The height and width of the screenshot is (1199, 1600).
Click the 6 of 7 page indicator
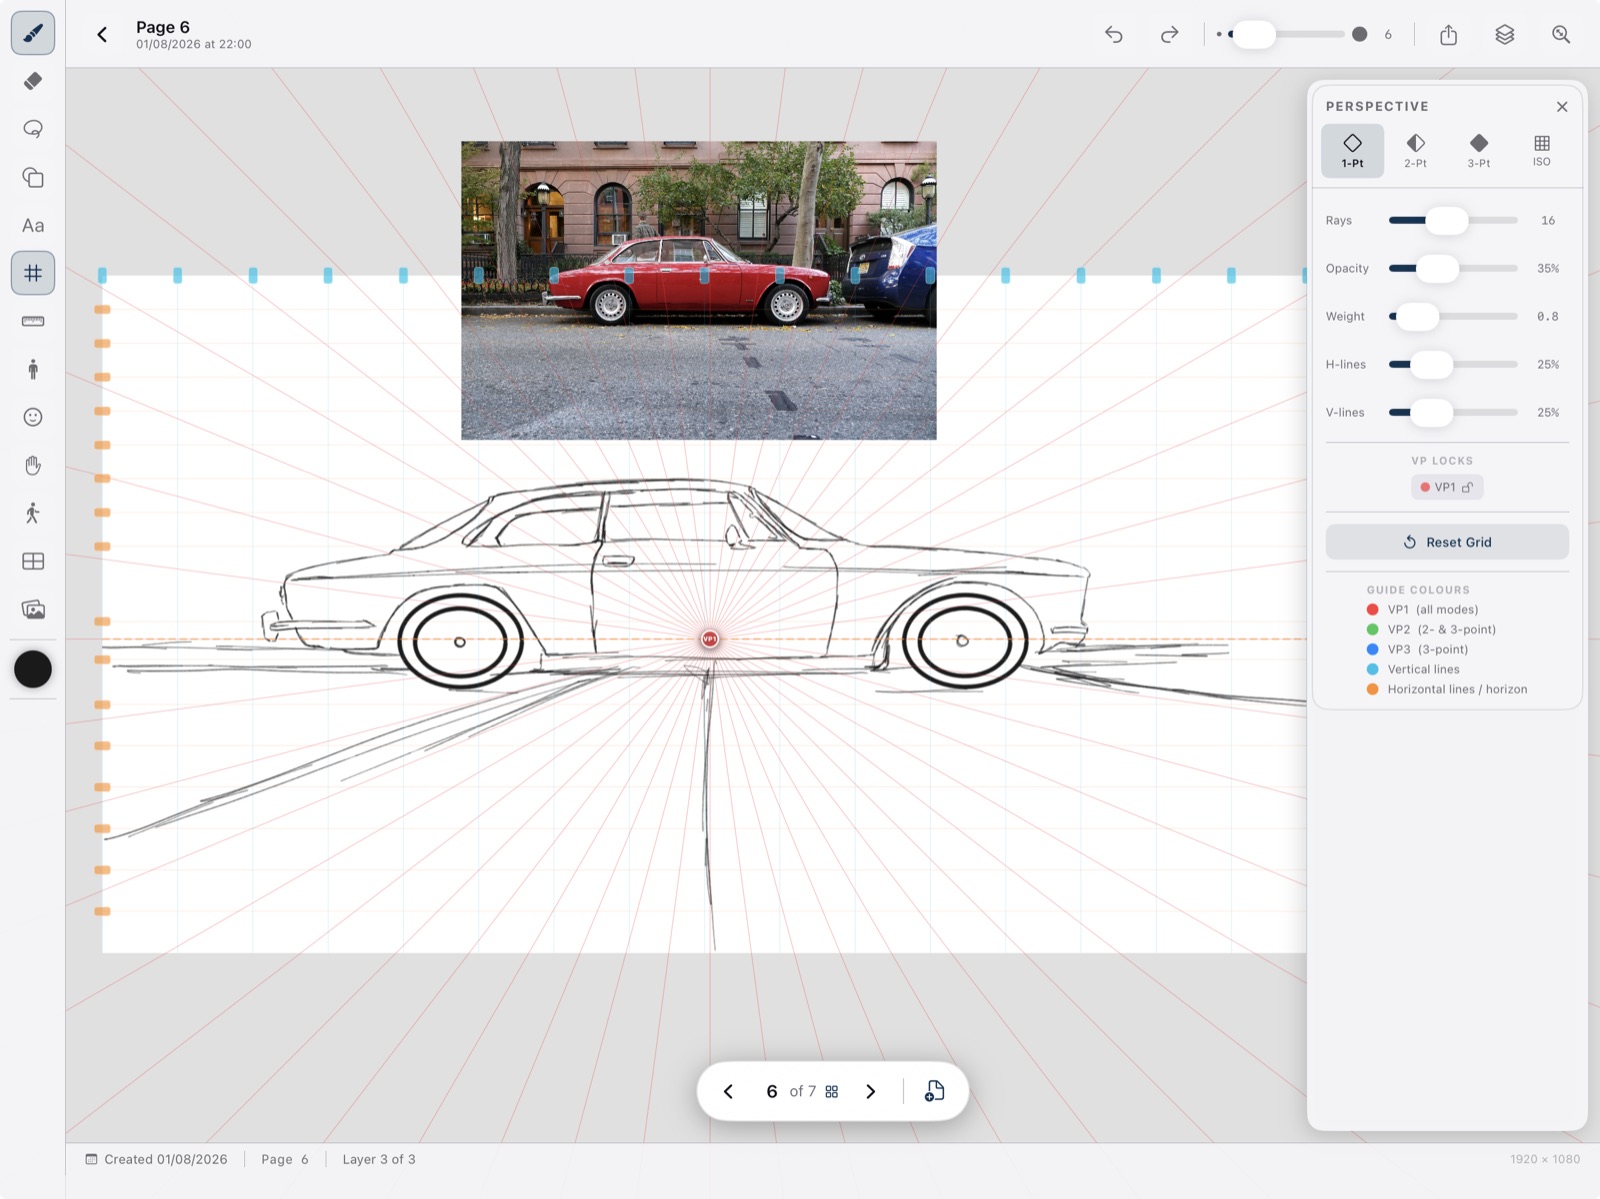791,1091
